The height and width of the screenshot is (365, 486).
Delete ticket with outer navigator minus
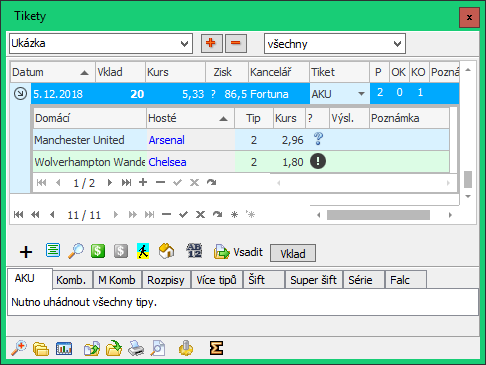166,214
